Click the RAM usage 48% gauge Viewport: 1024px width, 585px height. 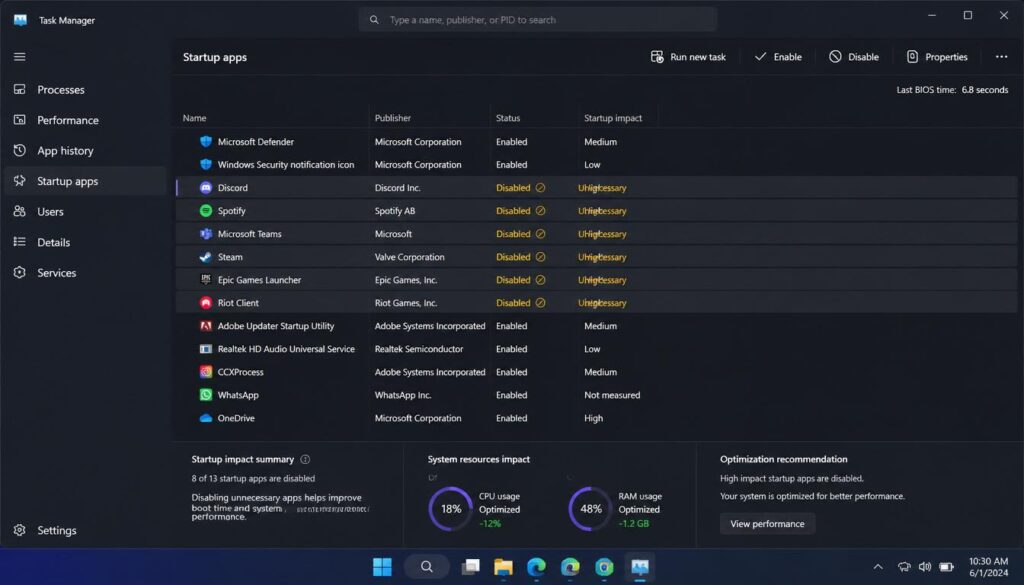590,509
